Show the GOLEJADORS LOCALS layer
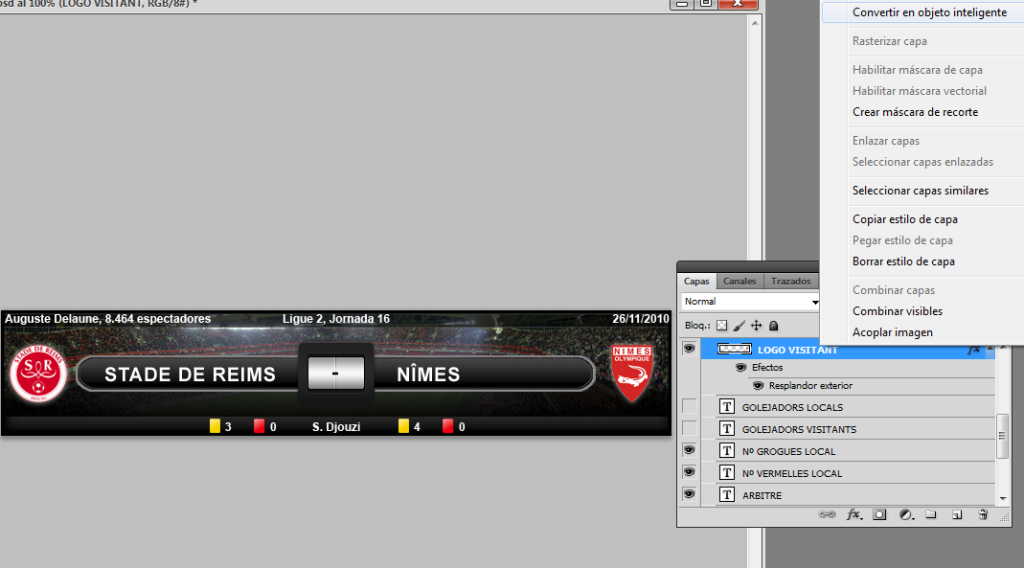Image resolution: width=1024 pixels, height=568 pixels. coord(689,407)
